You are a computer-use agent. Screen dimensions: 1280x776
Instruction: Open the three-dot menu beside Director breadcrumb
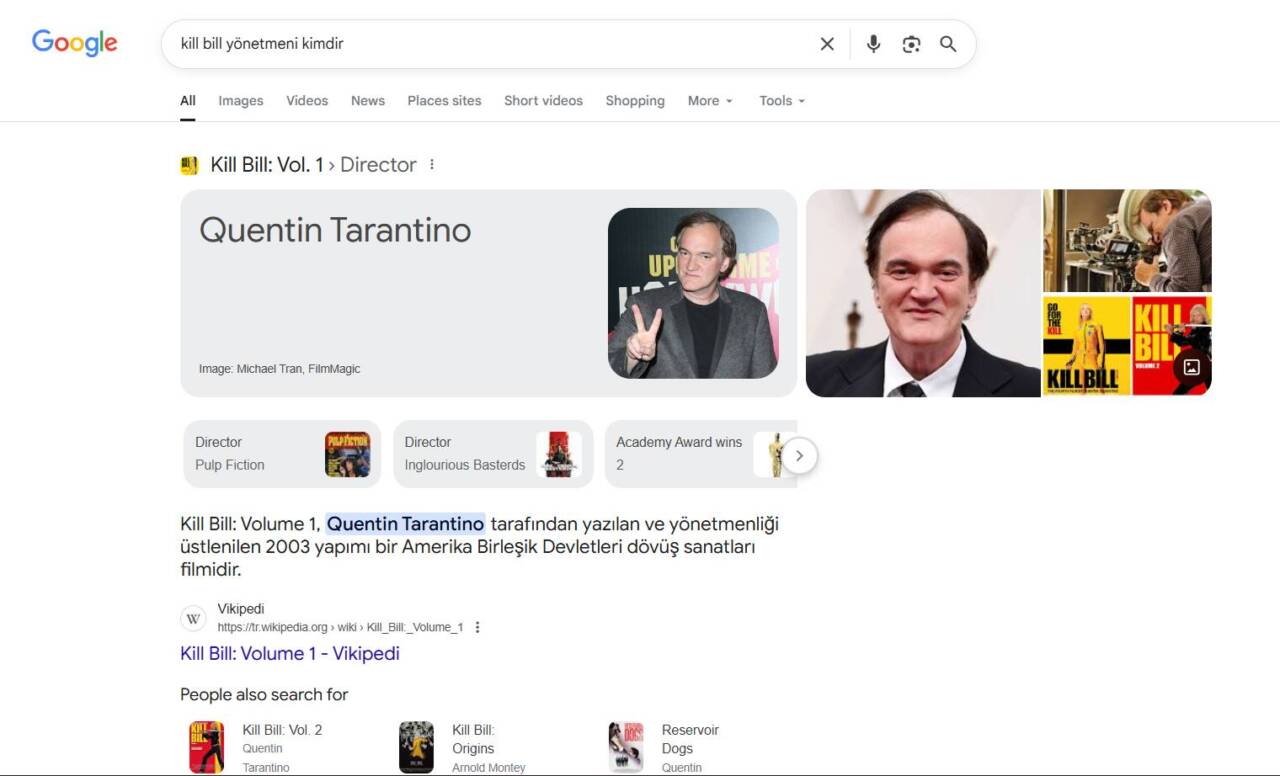pyautogui.click(x=431, y=164)
